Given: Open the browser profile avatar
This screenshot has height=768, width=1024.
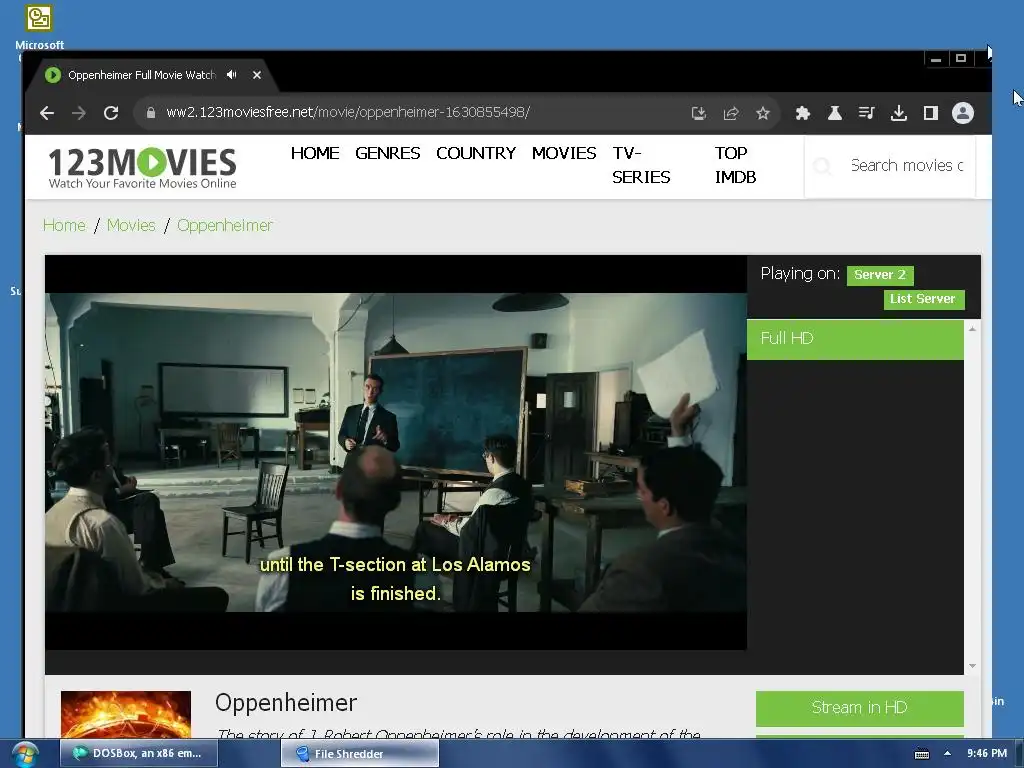Looking at the screenshot, I should 963,113.
